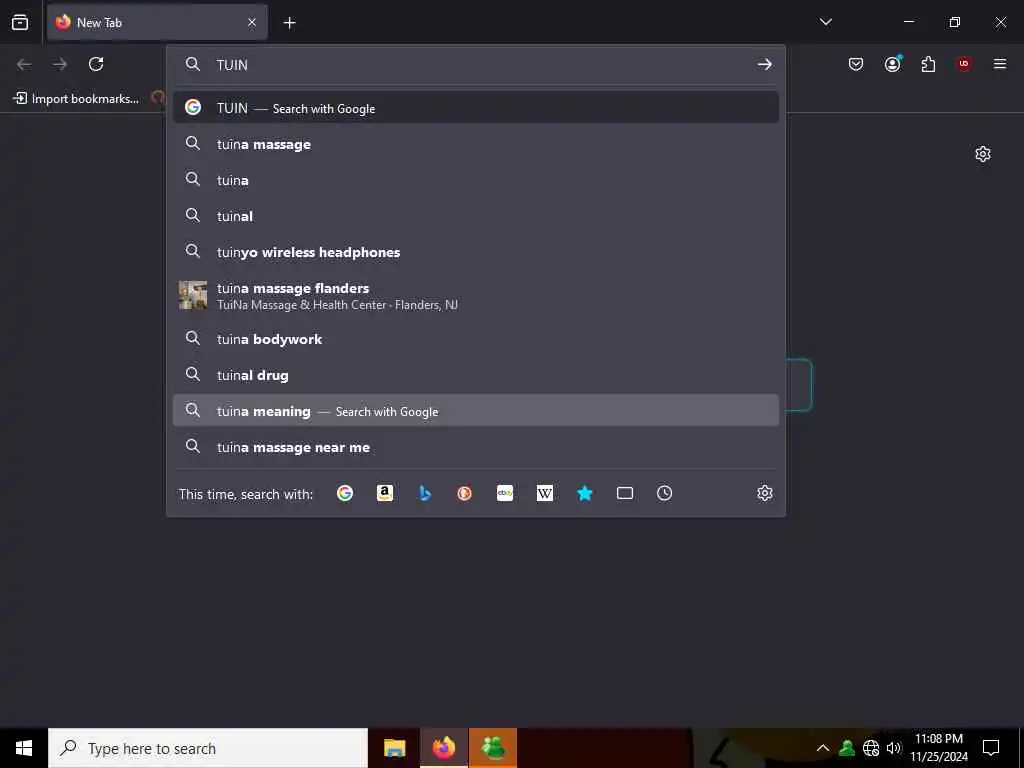The height and width of the screenshot is (768, 1024).
Task: Open the volume control tray icon
Action: coord(893,748)
